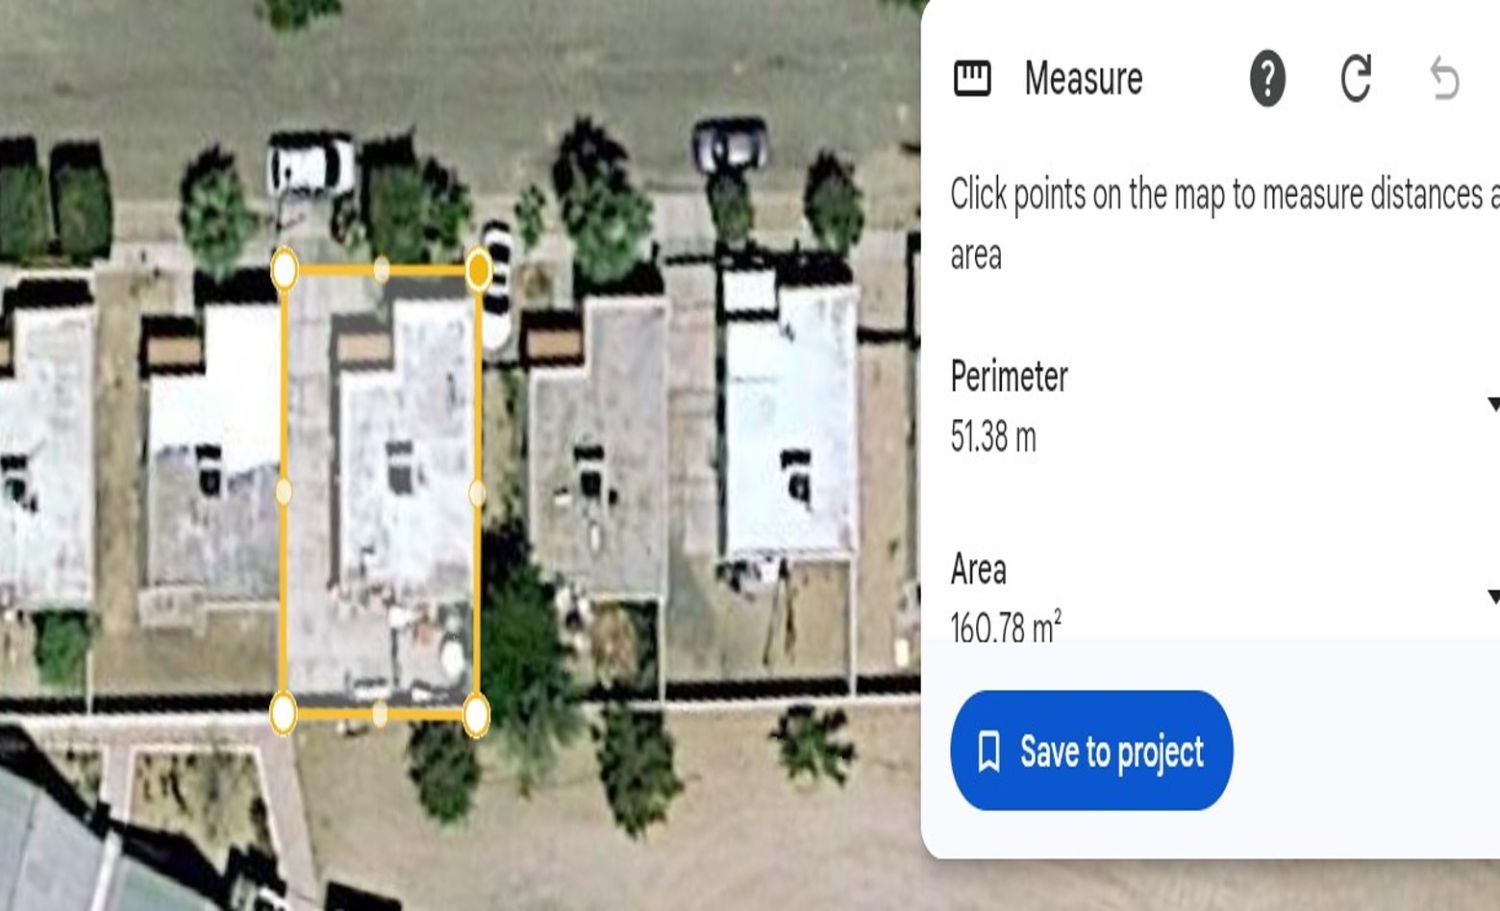This screenshot has width=1500, height=911.
Task: Open the measure help question icon
Action: 1267,78
